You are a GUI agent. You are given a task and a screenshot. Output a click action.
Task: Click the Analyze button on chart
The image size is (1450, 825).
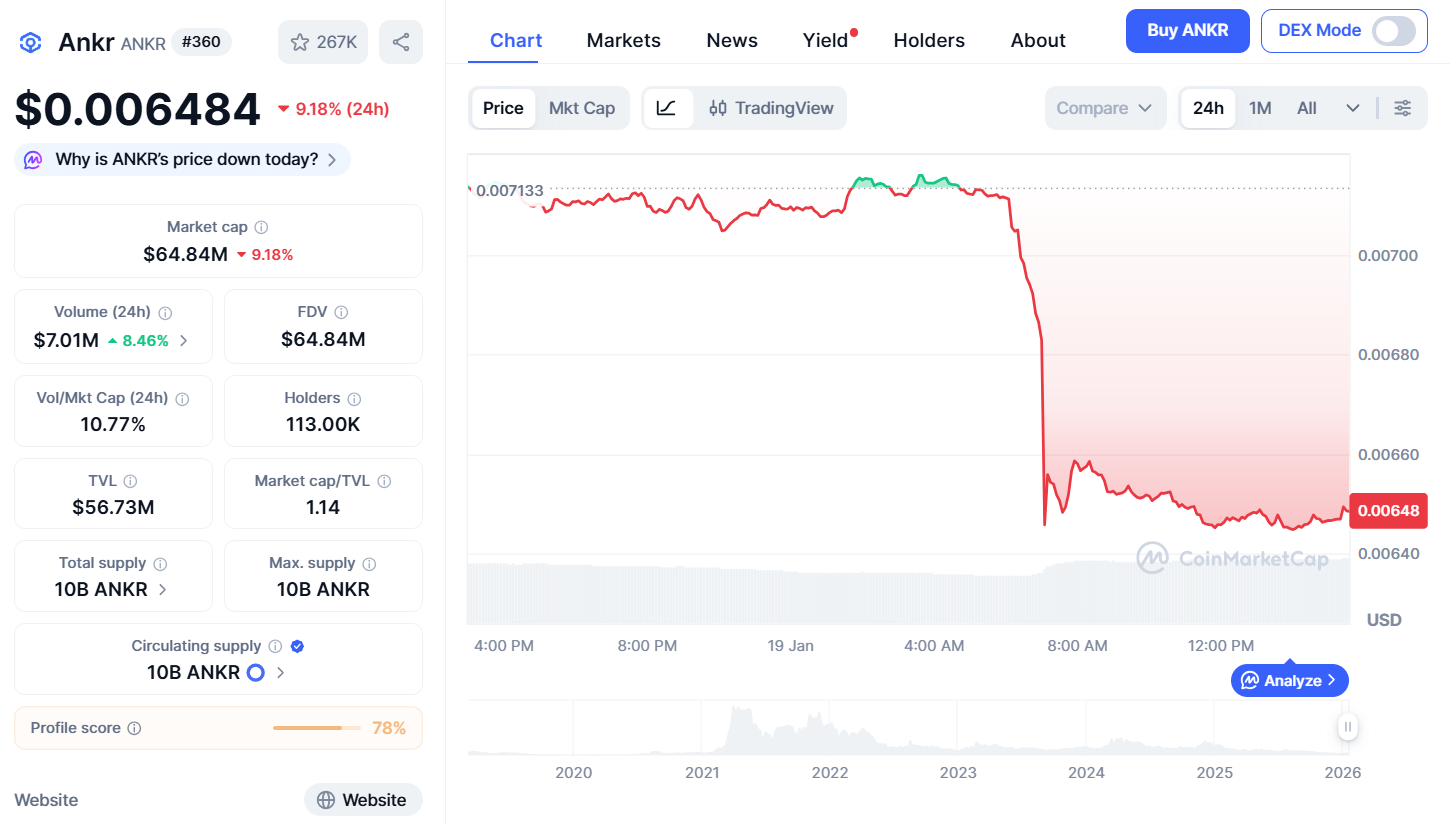coord(1289,681)
